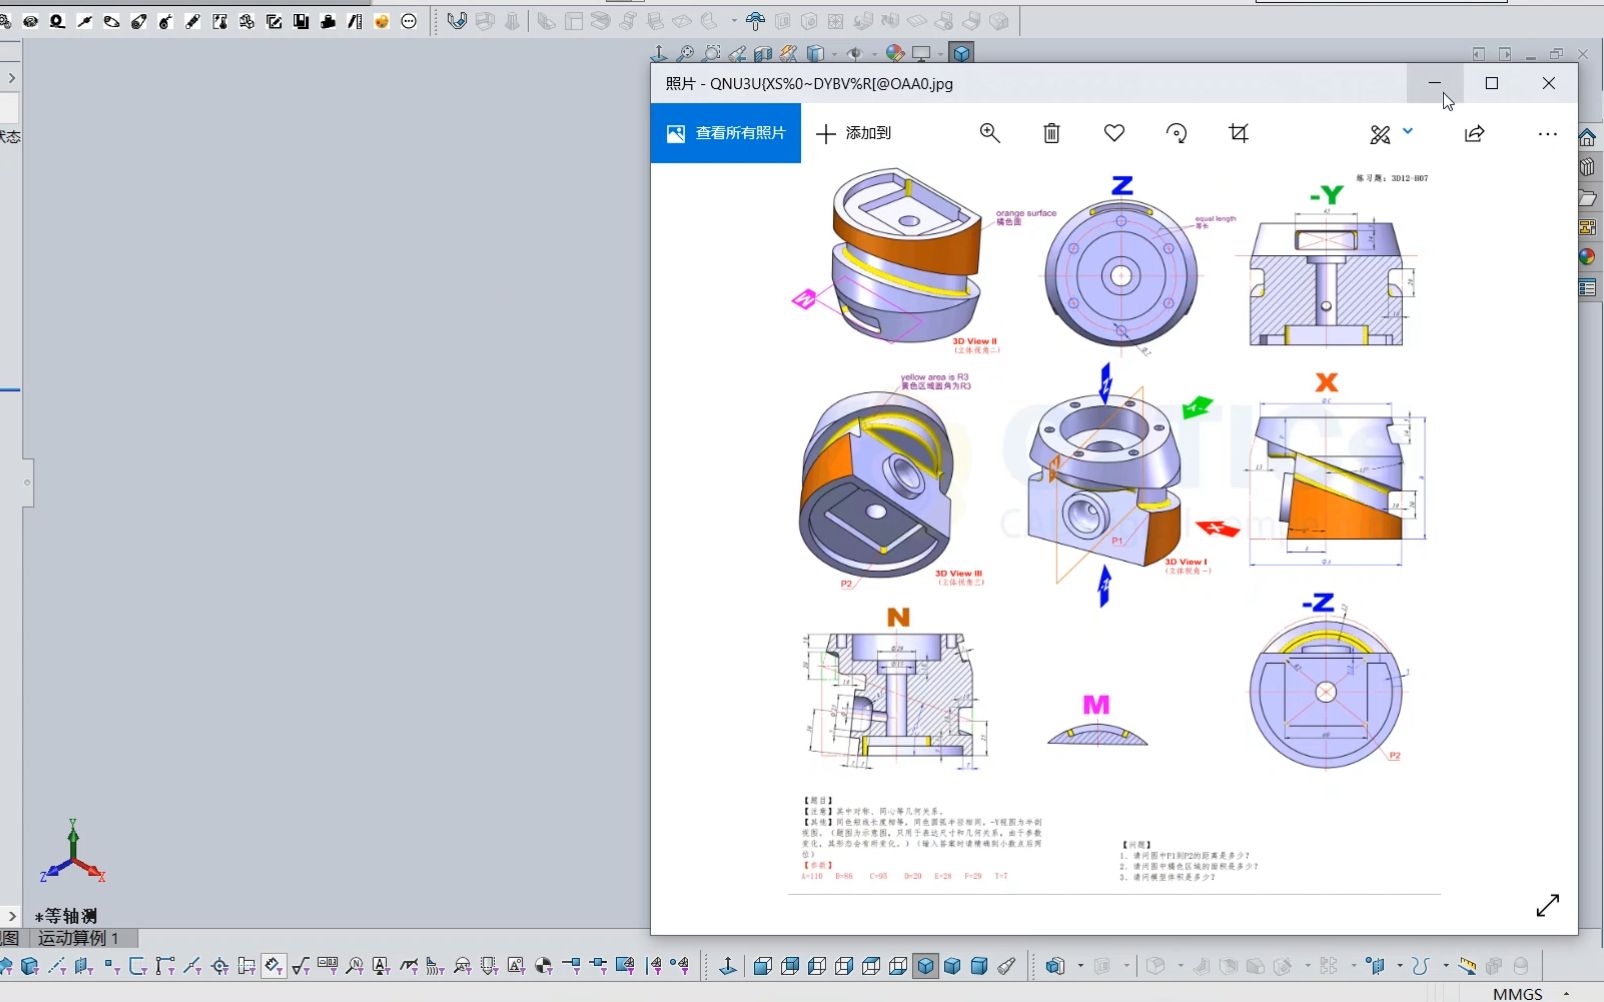The height and width of the screenshot is (1002, 1604).
Task: Select the Zoom to Fit icon in SolidWorks
Action: click(687, 53)
